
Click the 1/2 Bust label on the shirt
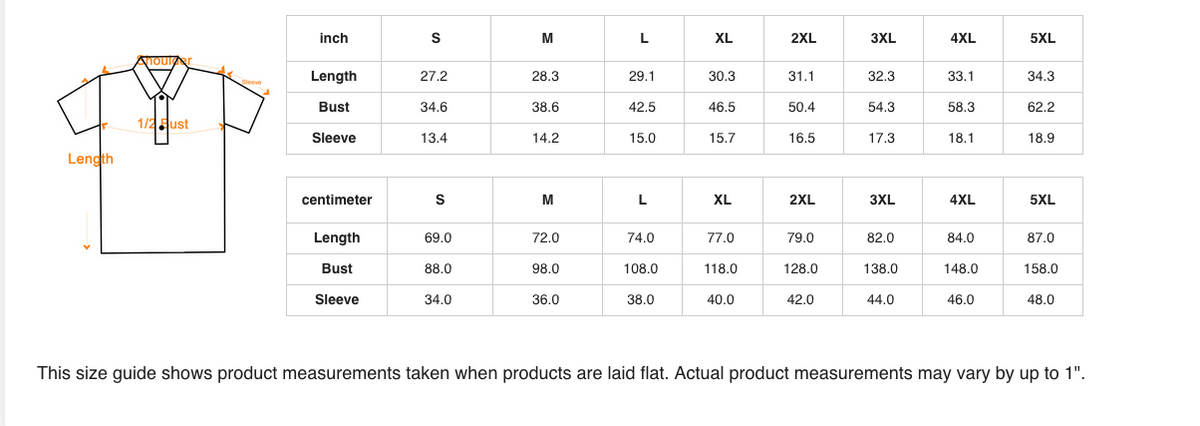pyautogui.click(x=162, y=125)
